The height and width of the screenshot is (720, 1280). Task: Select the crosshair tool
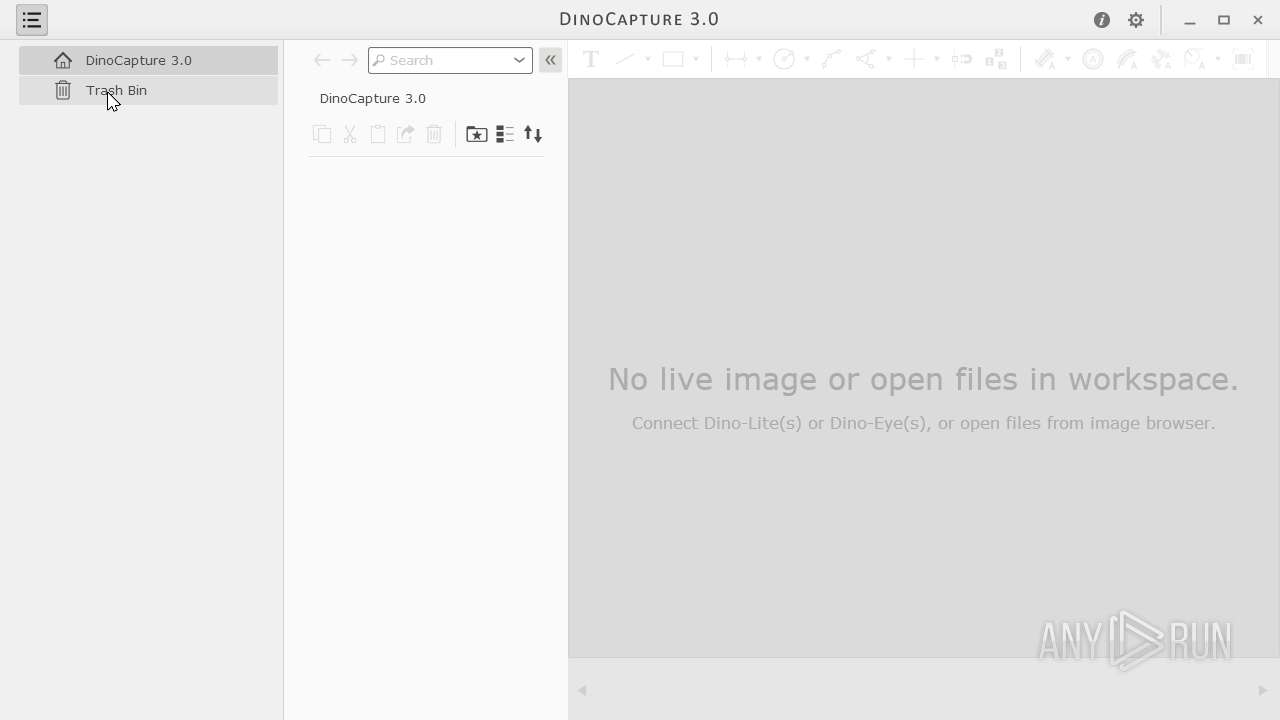coord(913,59)
